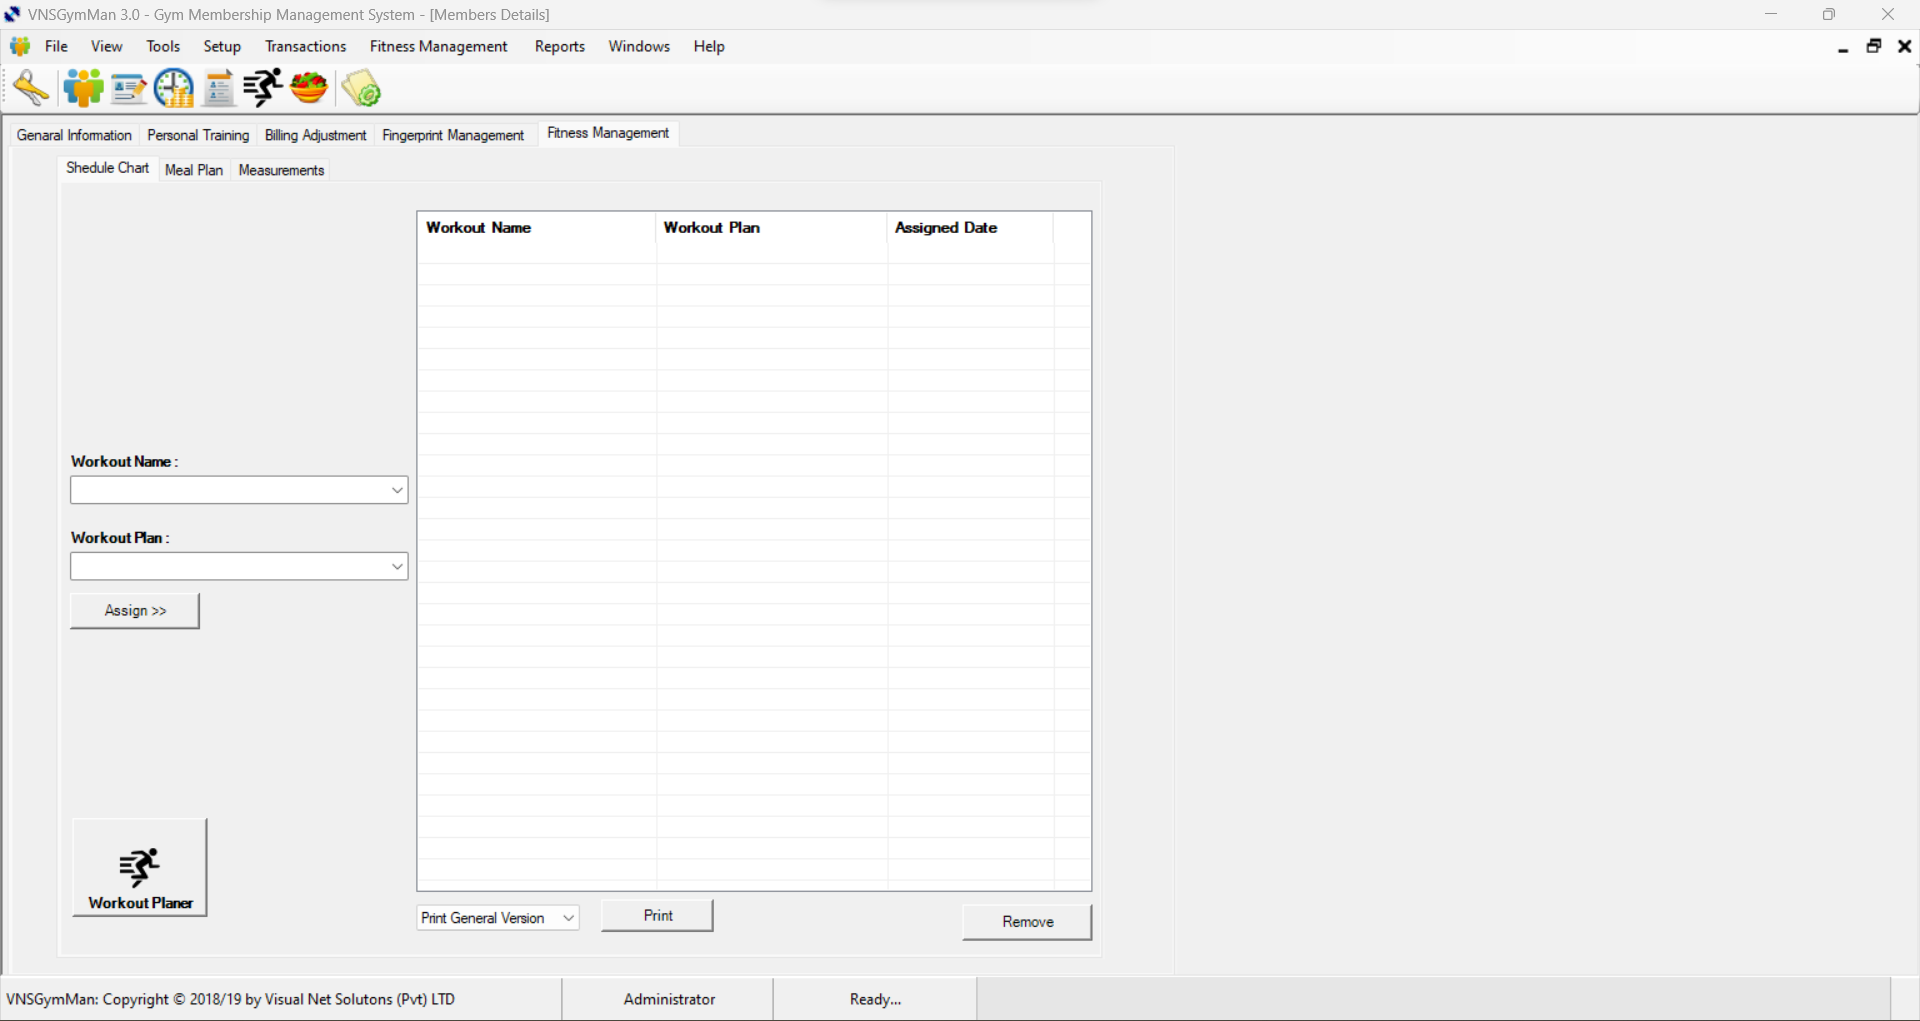The image size is (1920, 1021).
Task: Click the Workout Name column header
Action: 536,228
